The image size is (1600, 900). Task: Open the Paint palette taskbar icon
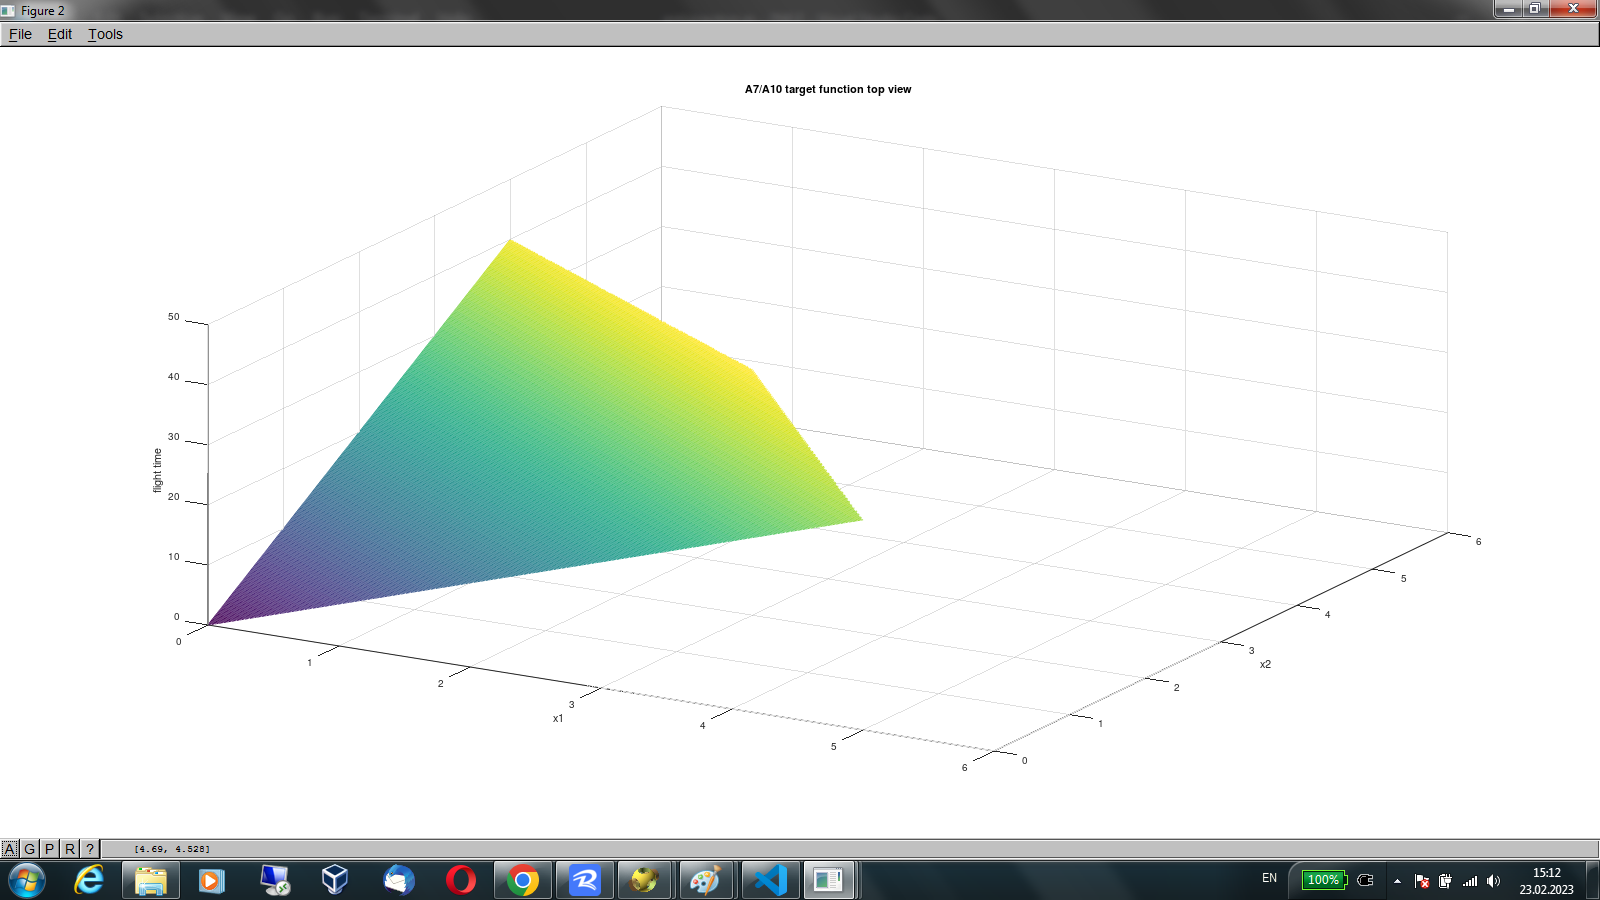(706, 880)
